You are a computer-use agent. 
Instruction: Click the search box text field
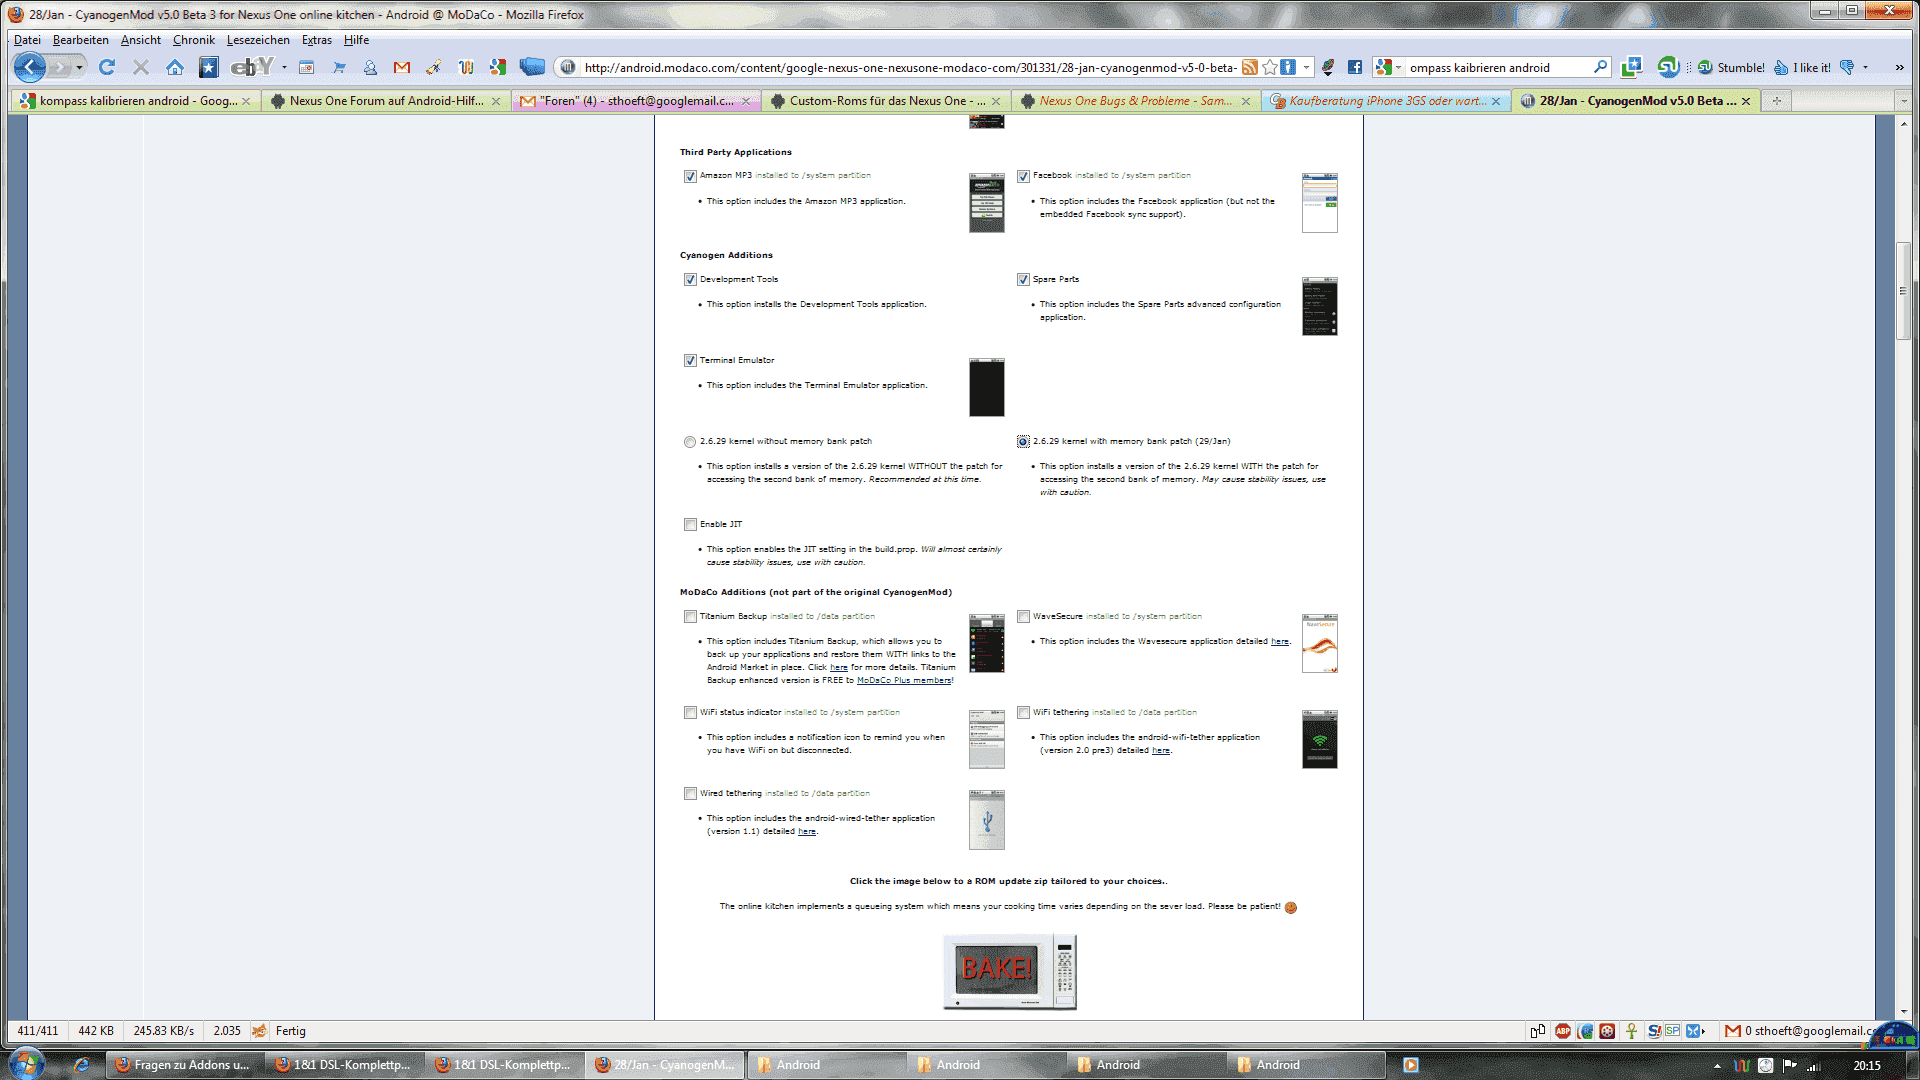[x=1497, y=67]
